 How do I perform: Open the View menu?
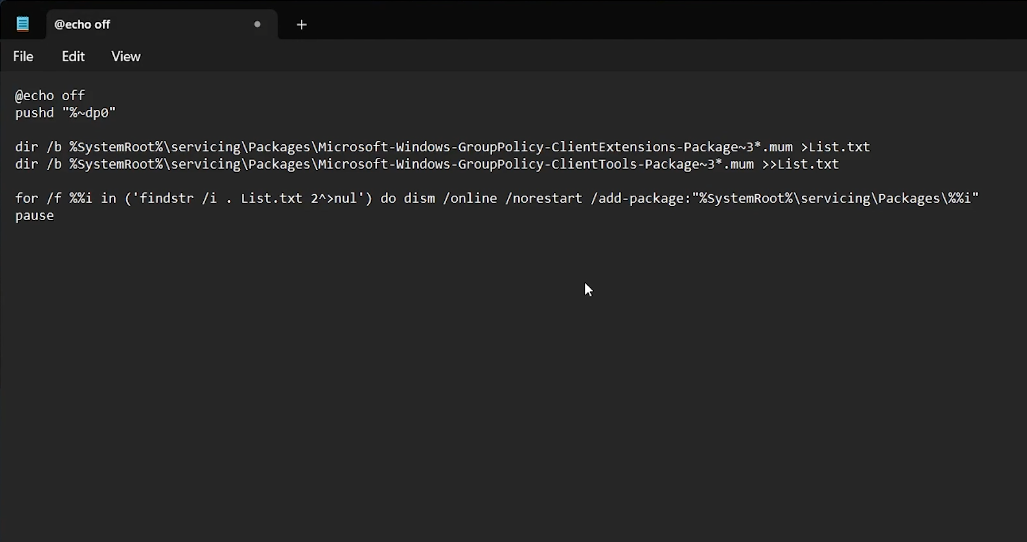(126, 56)
